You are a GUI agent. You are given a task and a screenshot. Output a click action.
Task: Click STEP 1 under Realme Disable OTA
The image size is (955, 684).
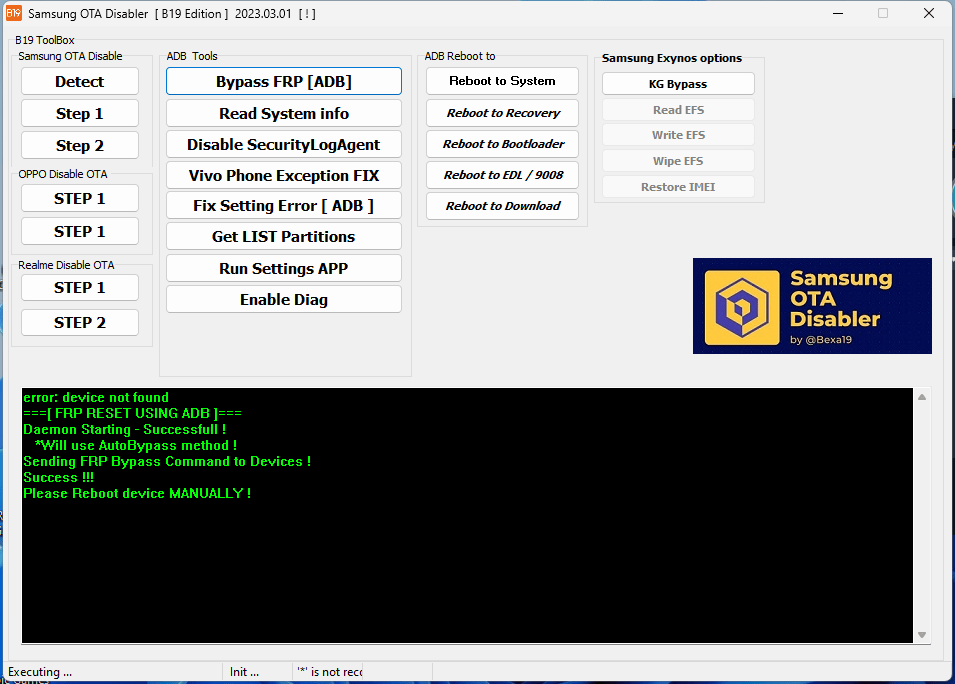[79, 287]
